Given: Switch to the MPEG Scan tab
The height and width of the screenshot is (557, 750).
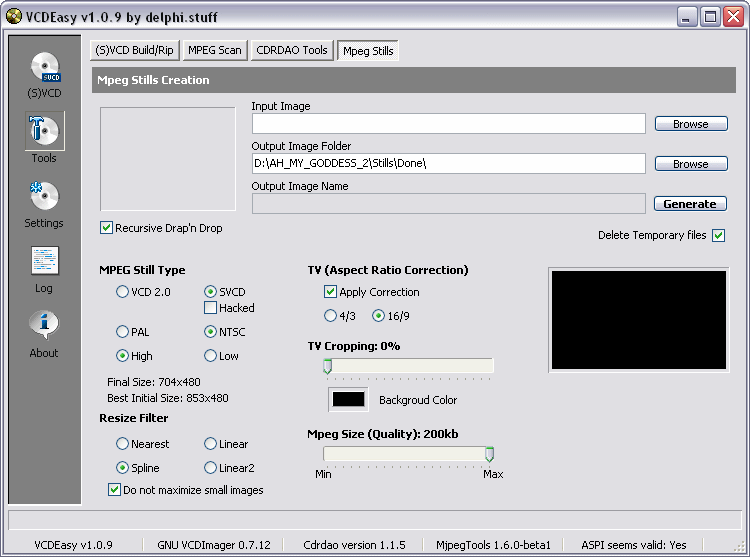Looking at the screenshot, I should point(214,50).
